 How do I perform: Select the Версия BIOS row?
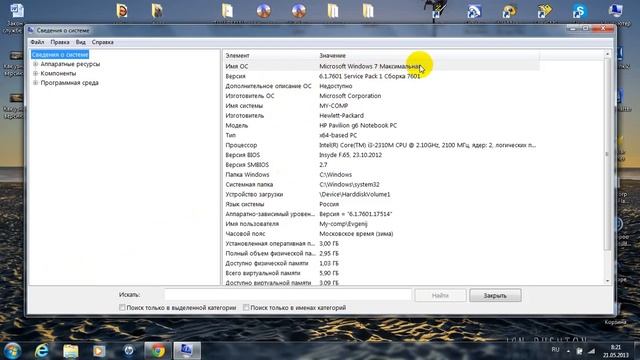(381, 155)
